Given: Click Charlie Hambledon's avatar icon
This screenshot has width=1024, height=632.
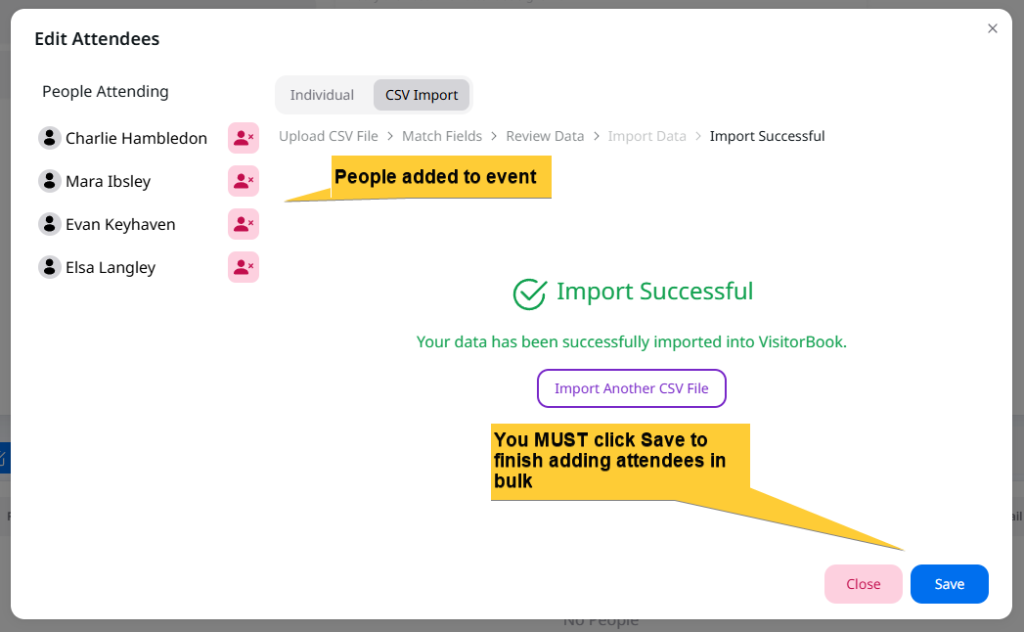Looking at the screenshot, I should click(x=50, y=138).
